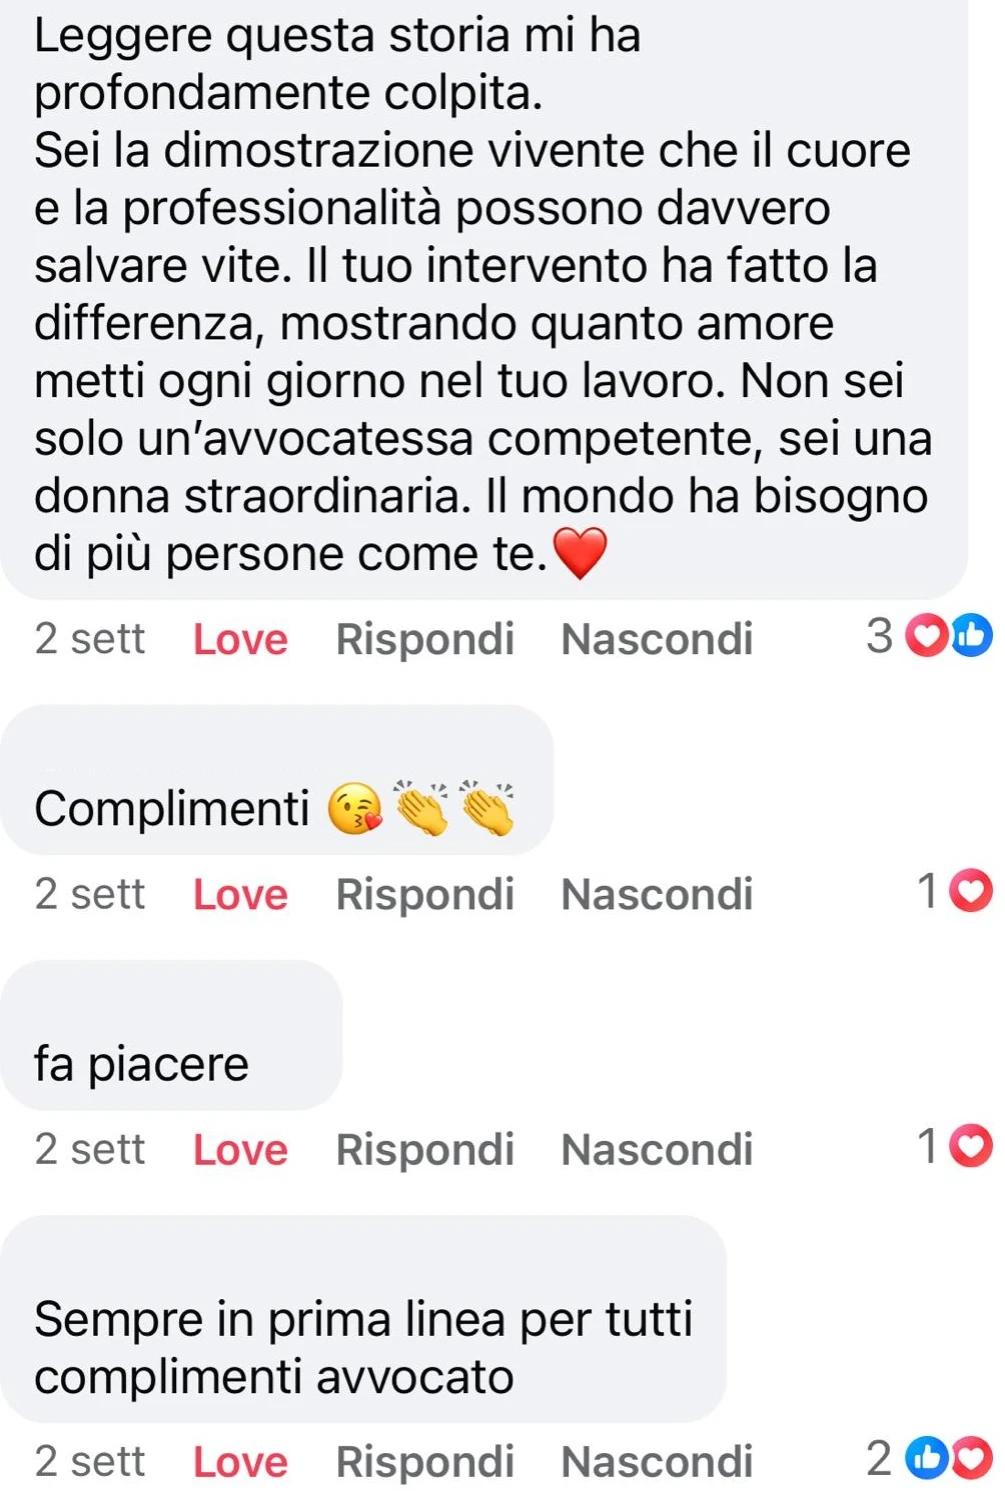Click the thumbs-up icon on last comment

(926, 1459)
